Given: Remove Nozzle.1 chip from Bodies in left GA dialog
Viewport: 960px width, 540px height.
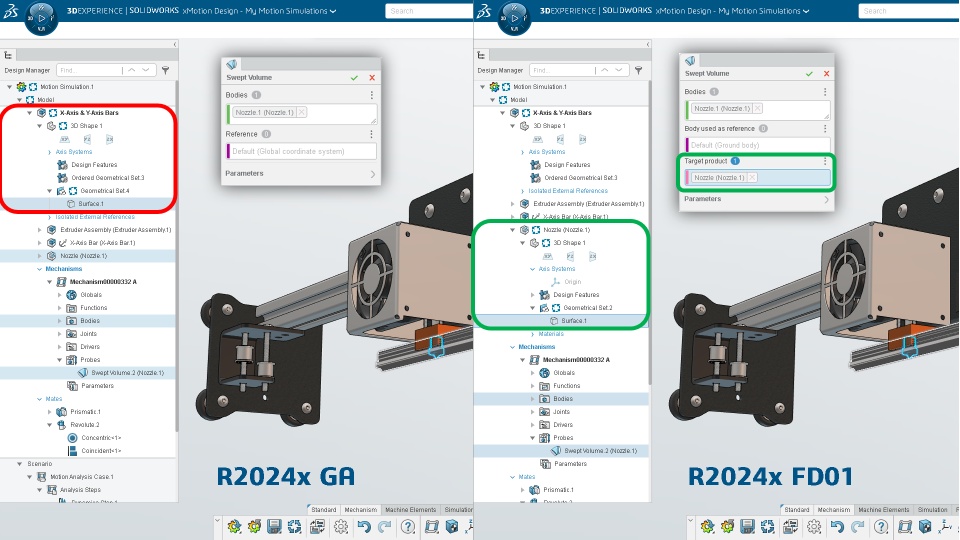Looking at the screenshot, I should pos(302,113).
